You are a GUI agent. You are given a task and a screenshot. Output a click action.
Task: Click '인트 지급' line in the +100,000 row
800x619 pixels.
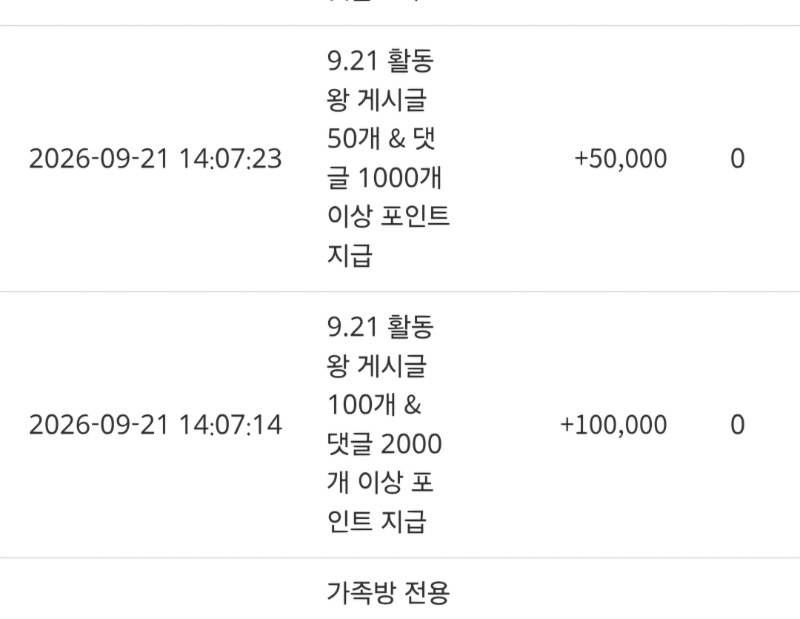point(377,521)
